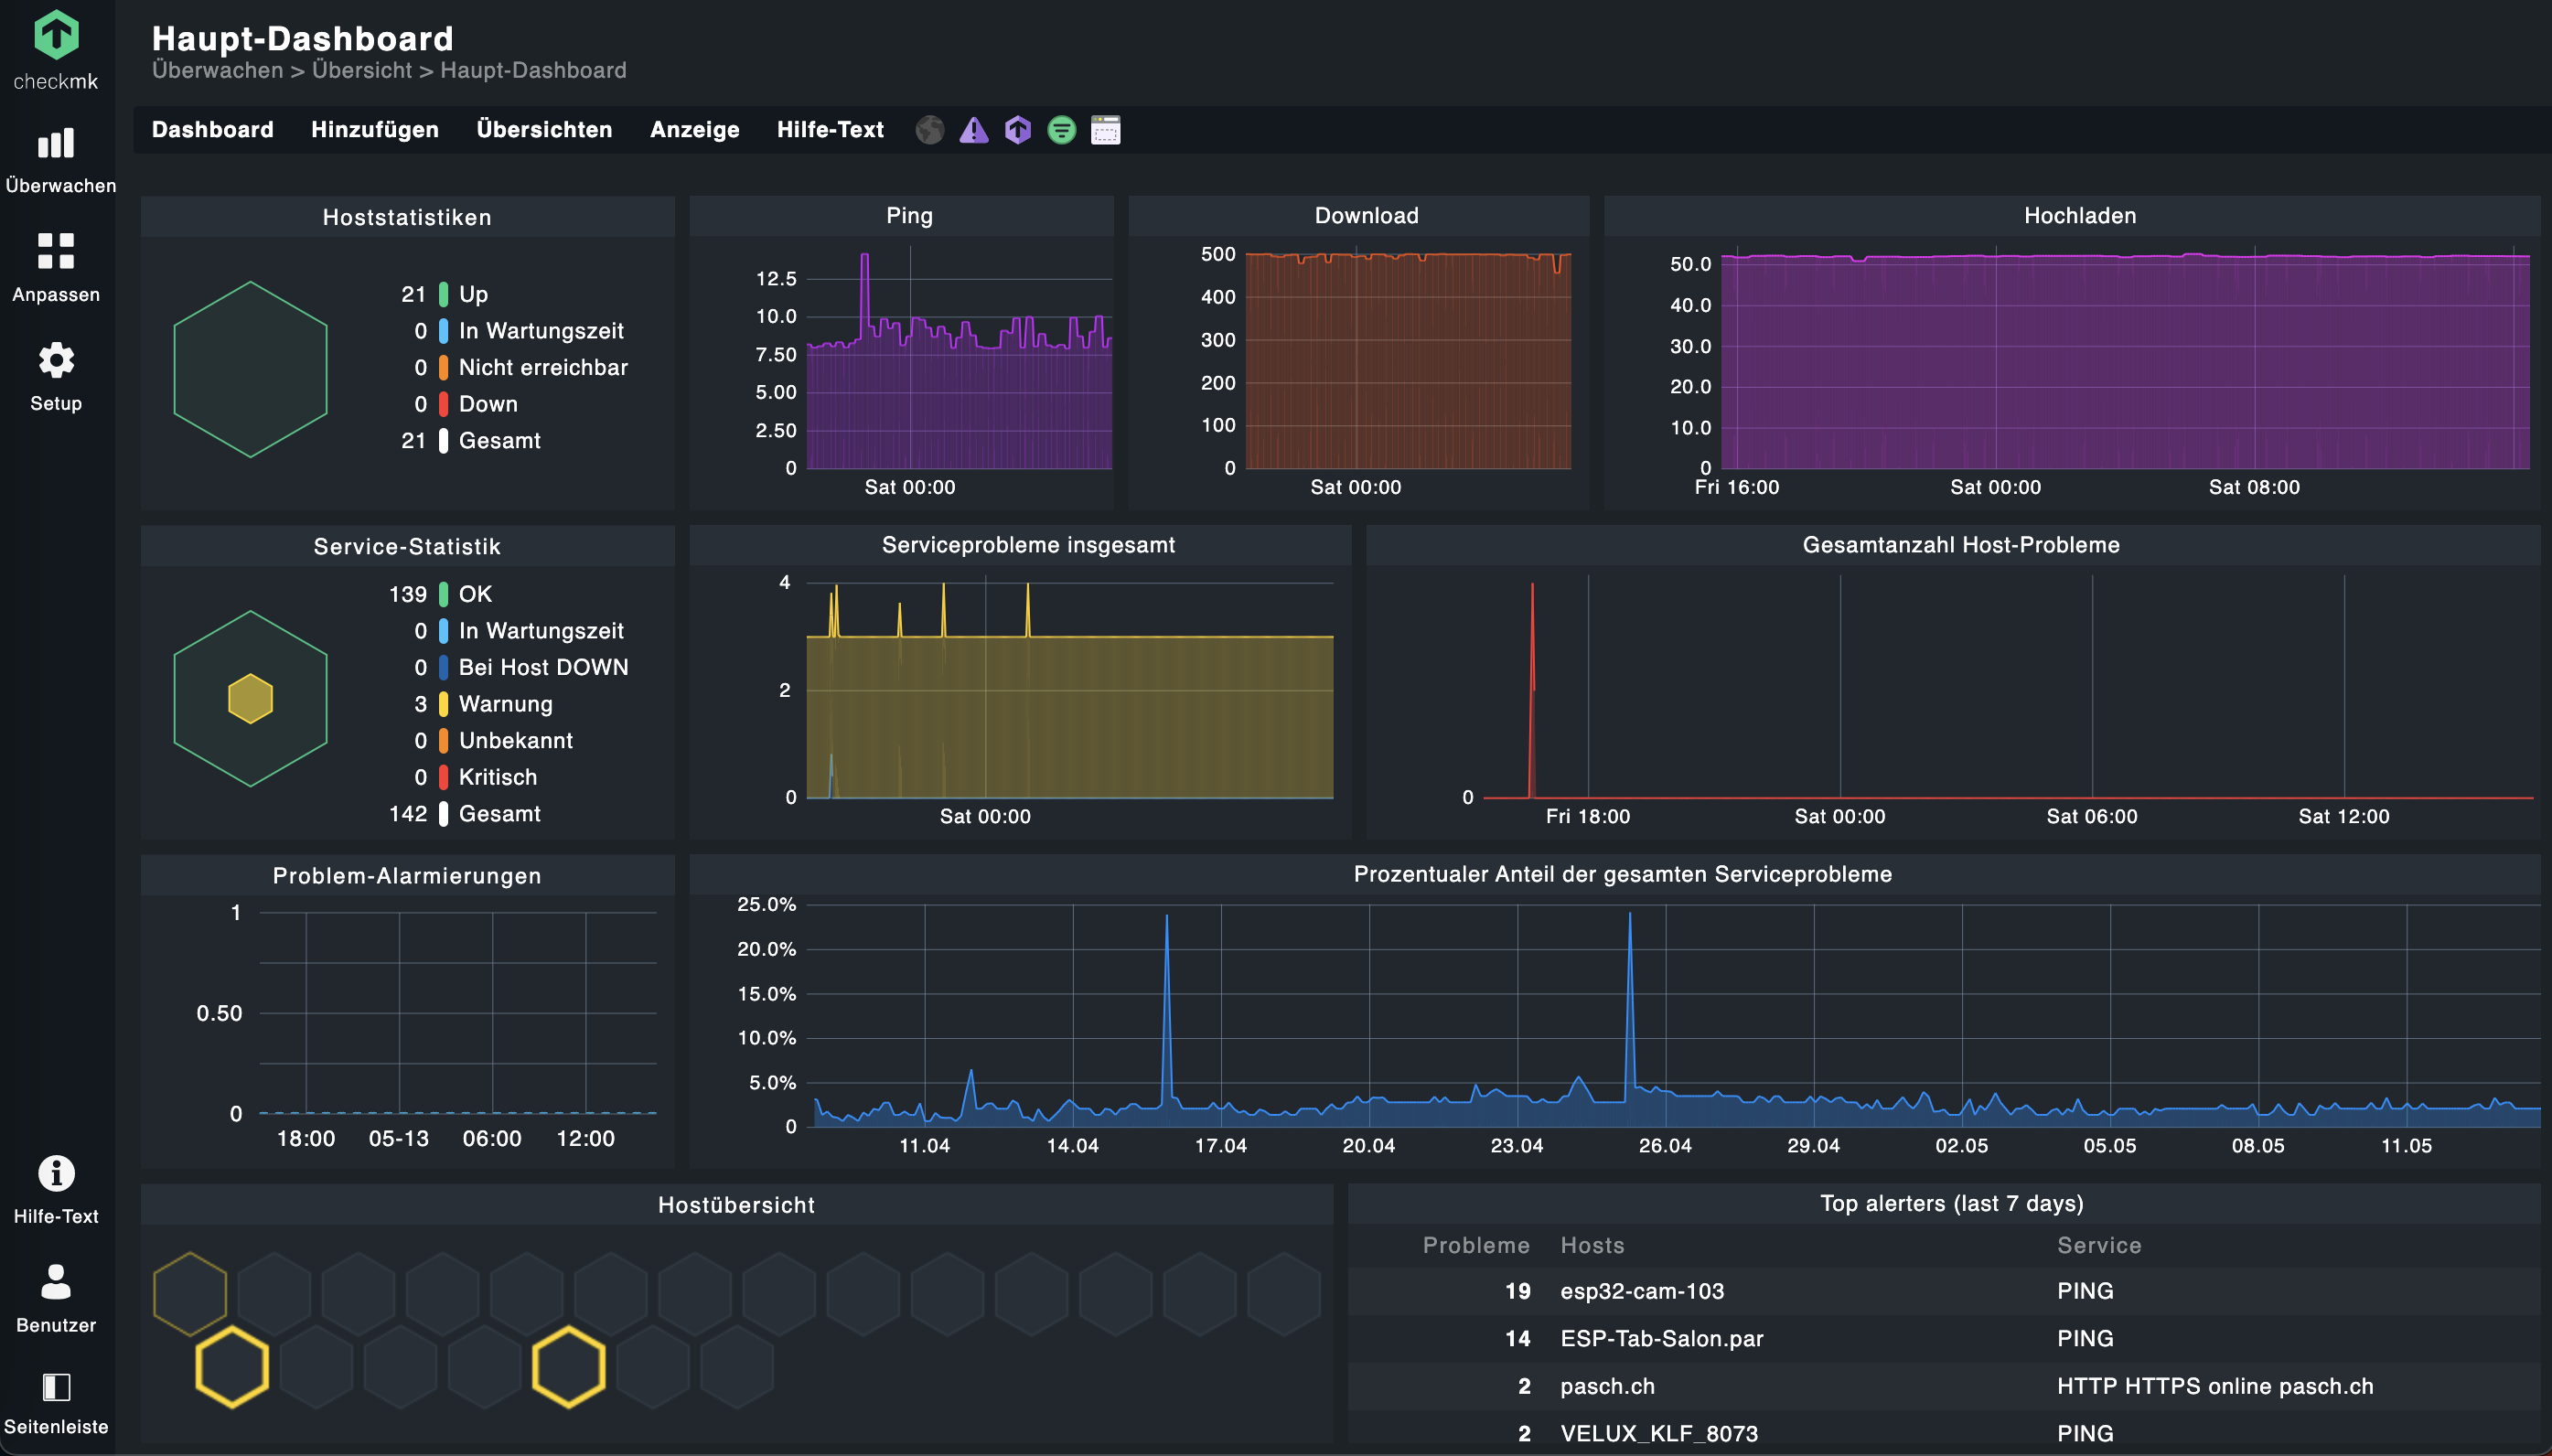Click the green swatch beside Up
Screen dimensions: 2552x1456
[443, 294]
